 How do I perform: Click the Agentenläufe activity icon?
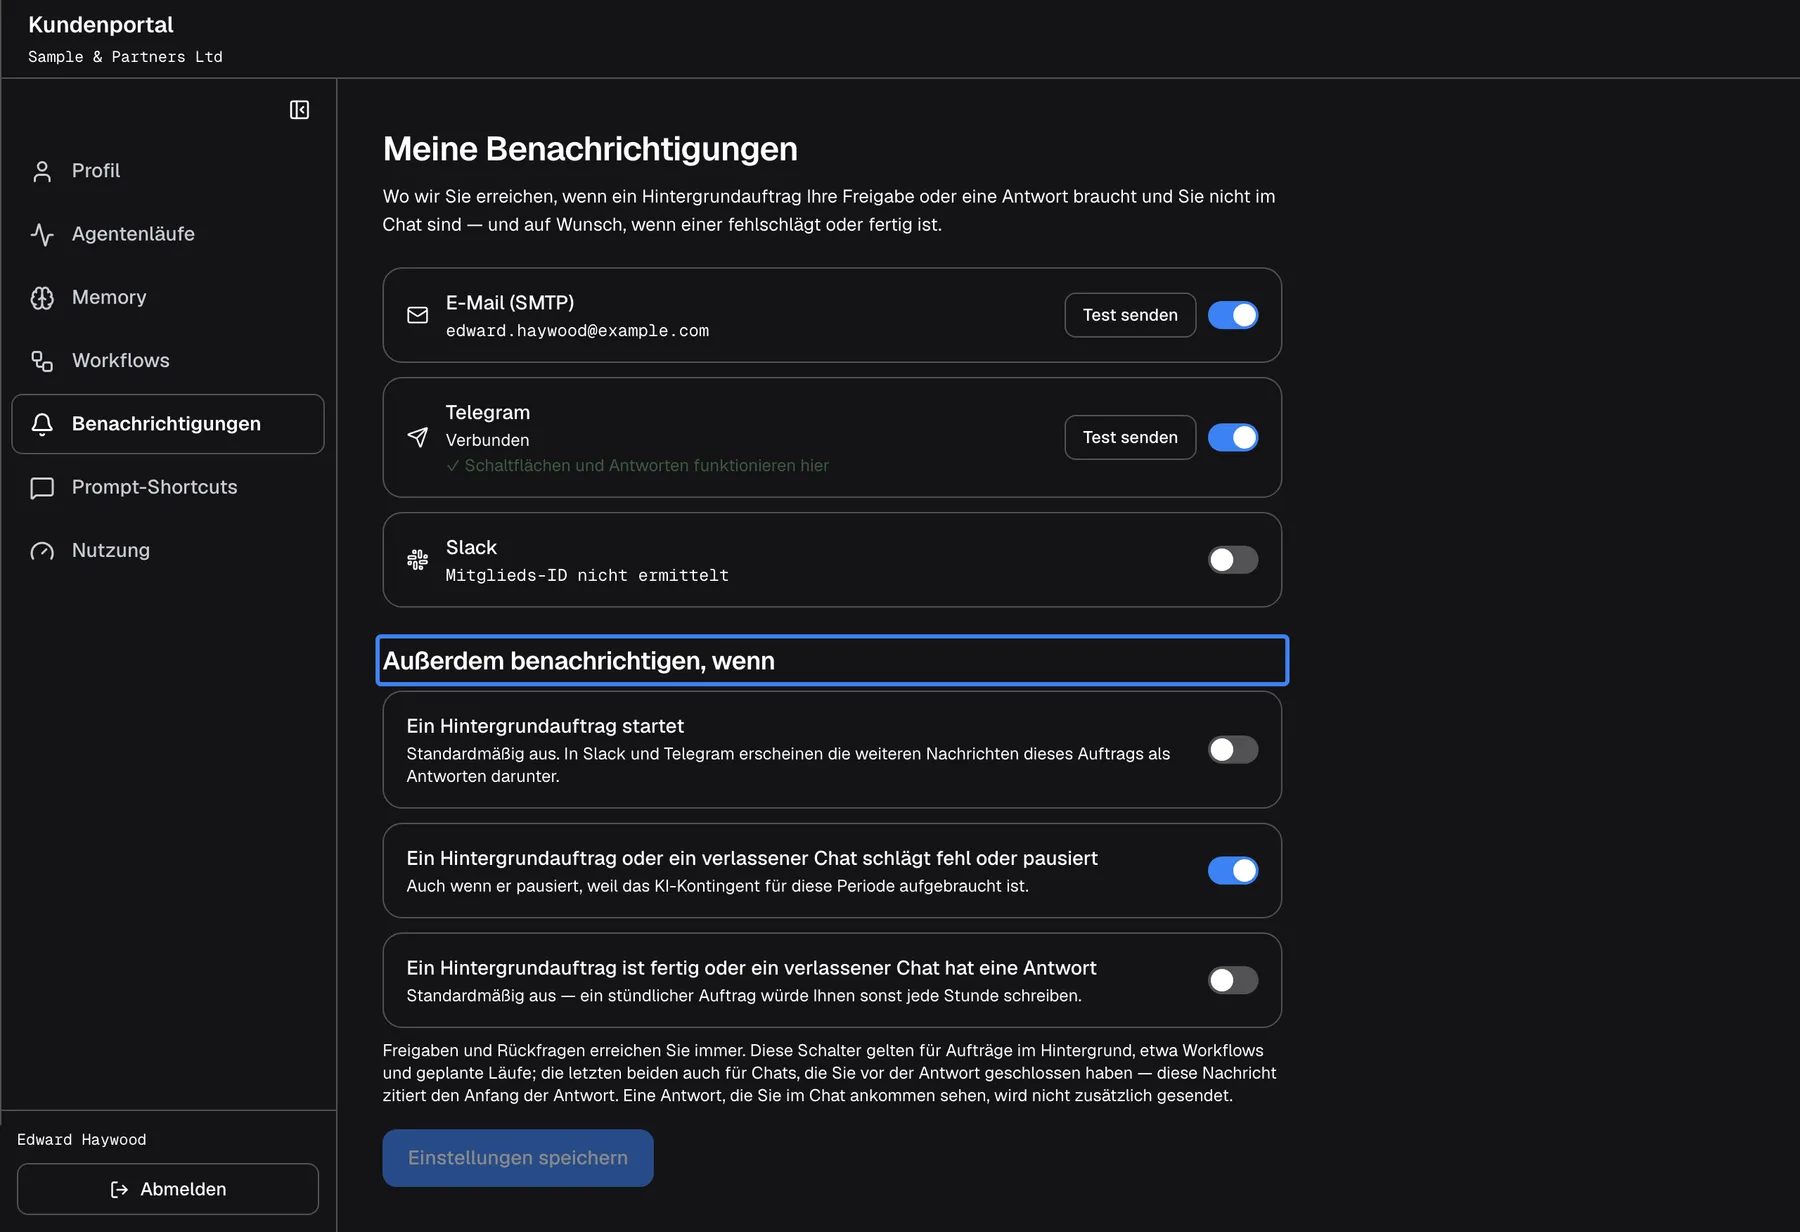pyautogui.click(x=42, y=235)
